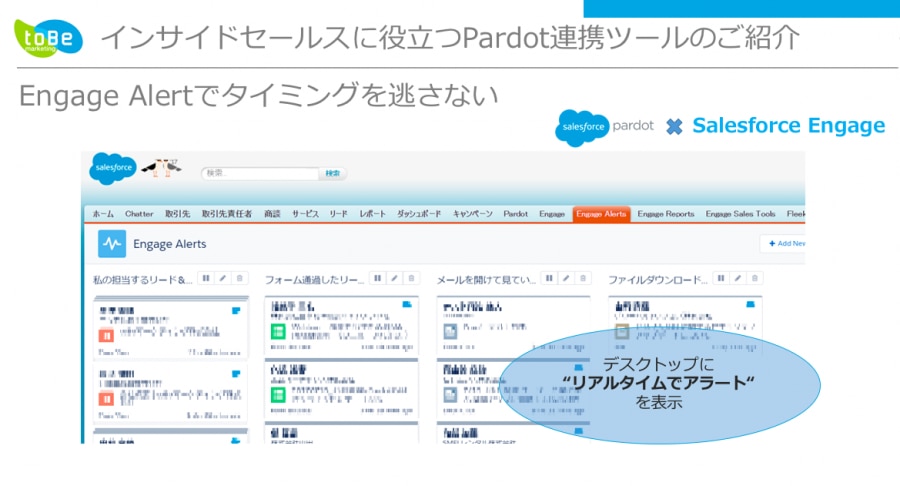Click the blue flag on second 私の担当するリード card
Image resolution: width=900 pixels, height=486 pixels.
tap(236, 374)
